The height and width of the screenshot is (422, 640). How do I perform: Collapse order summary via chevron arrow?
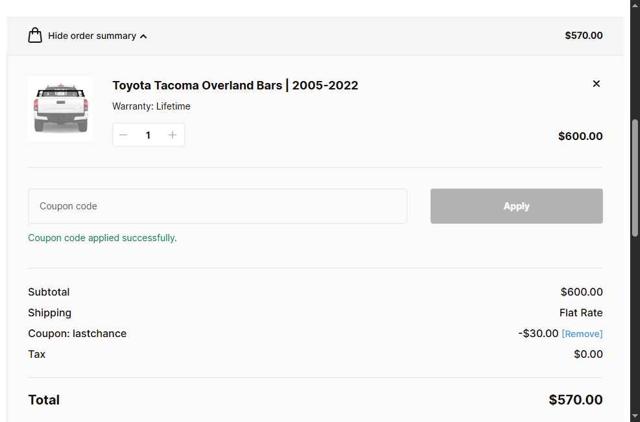[x=143, y=36]
